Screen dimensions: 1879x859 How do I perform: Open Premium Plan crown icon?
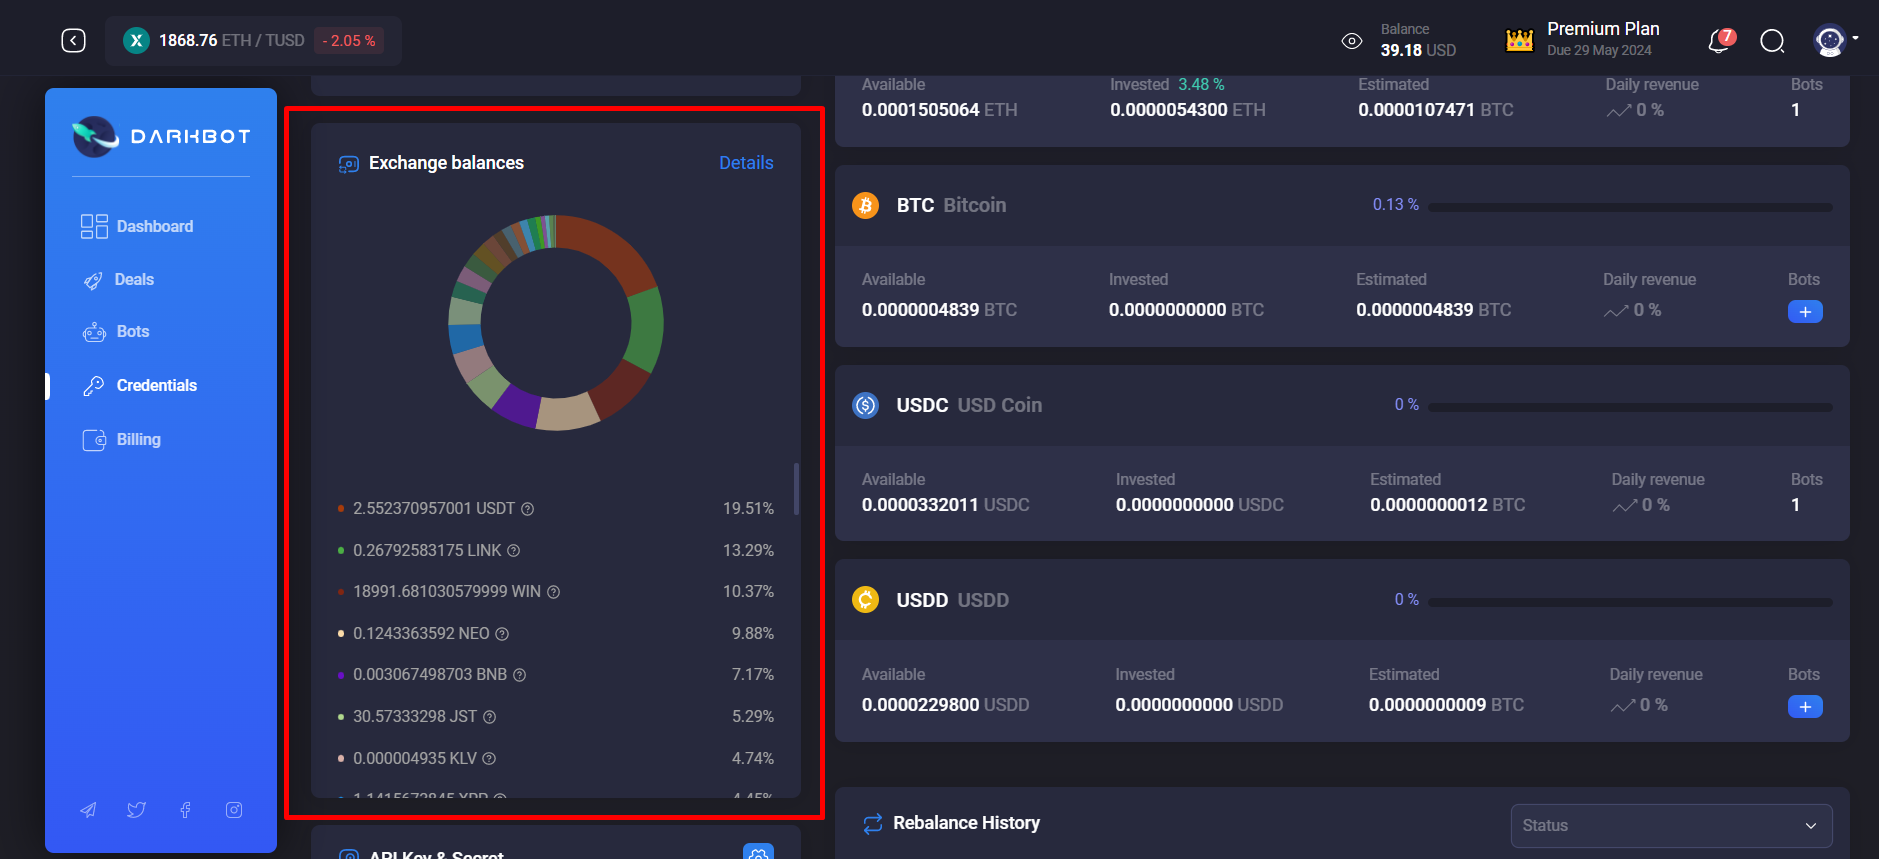click(1519, 40)
